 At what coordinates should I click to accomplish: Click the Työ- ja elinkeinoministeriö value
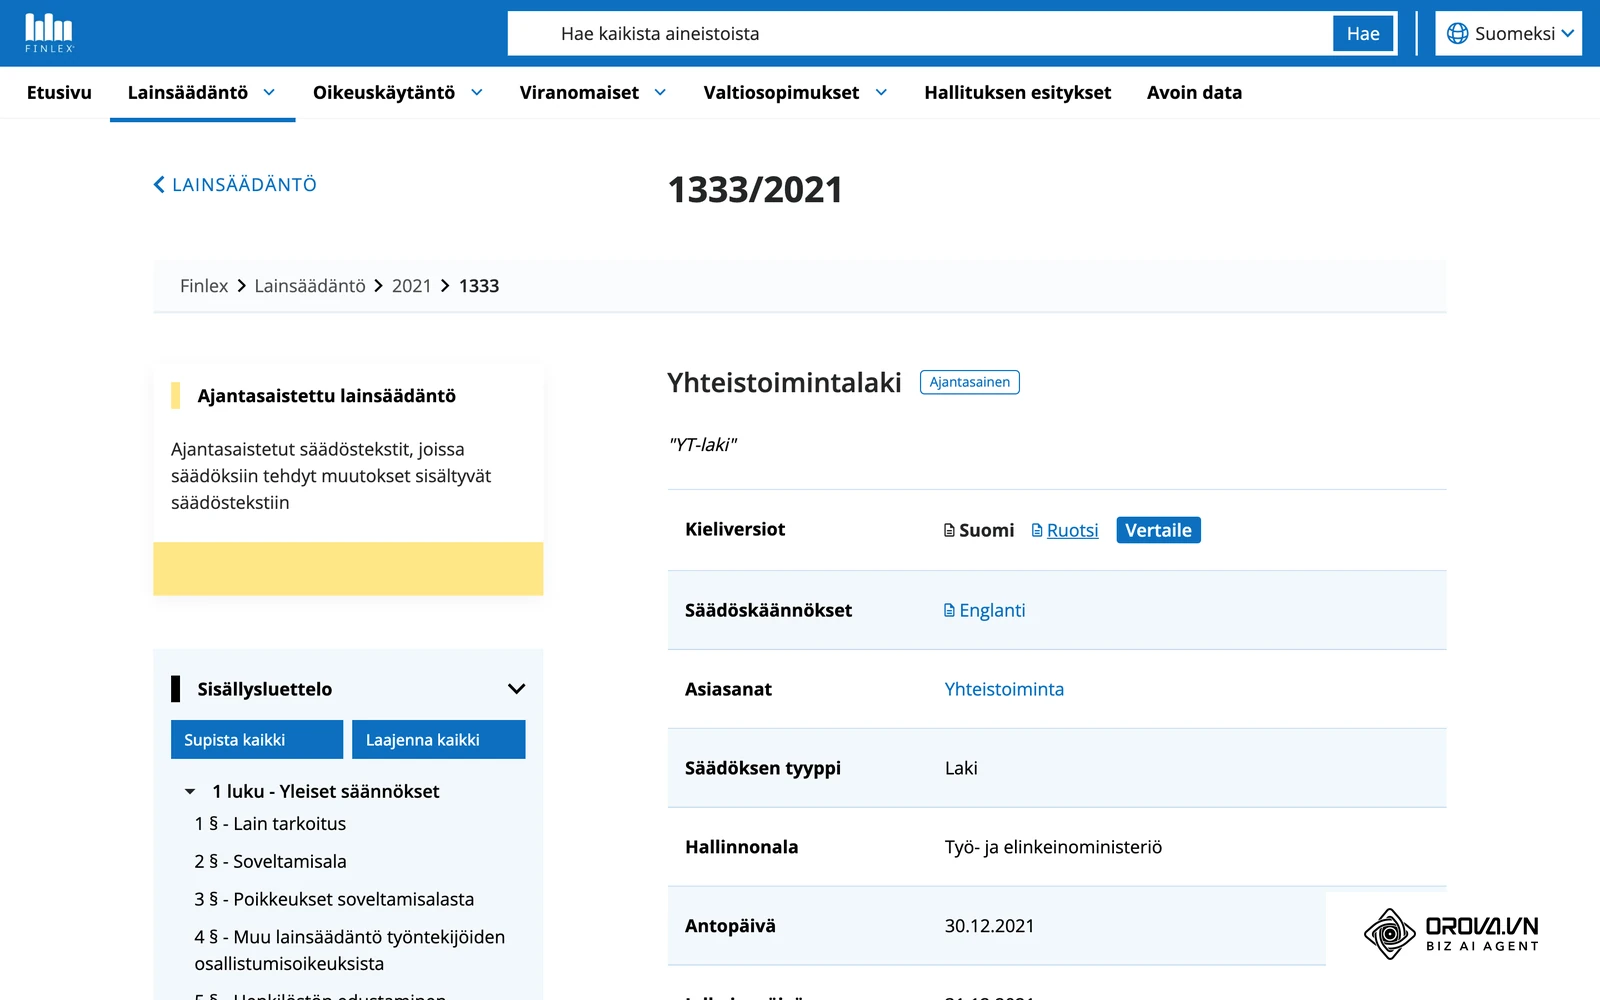(1053, 847)
